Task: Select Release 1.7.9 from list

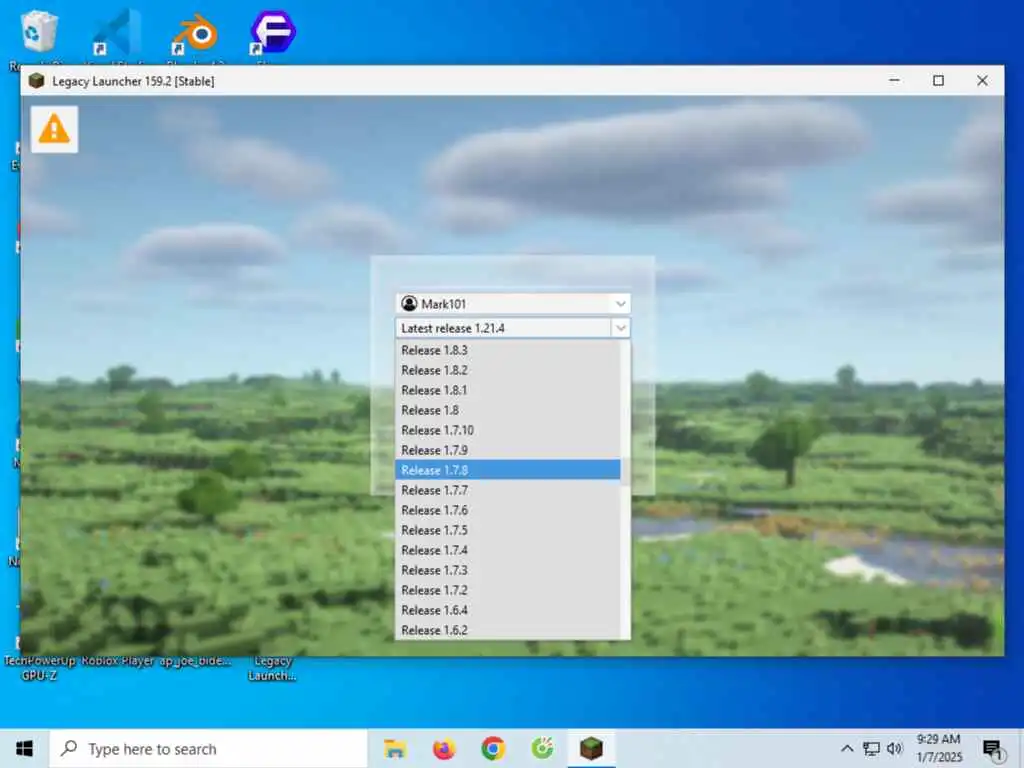Action: click(507, 450)
